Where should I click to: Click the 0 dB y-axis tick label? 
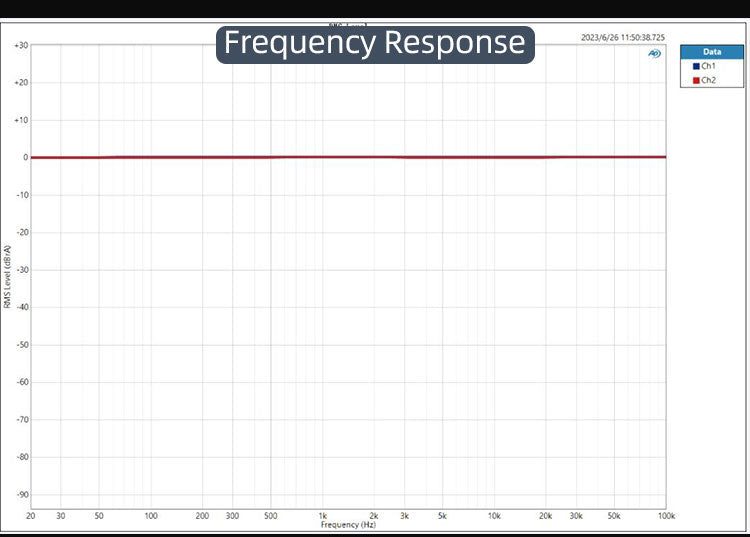click(23, 157)
